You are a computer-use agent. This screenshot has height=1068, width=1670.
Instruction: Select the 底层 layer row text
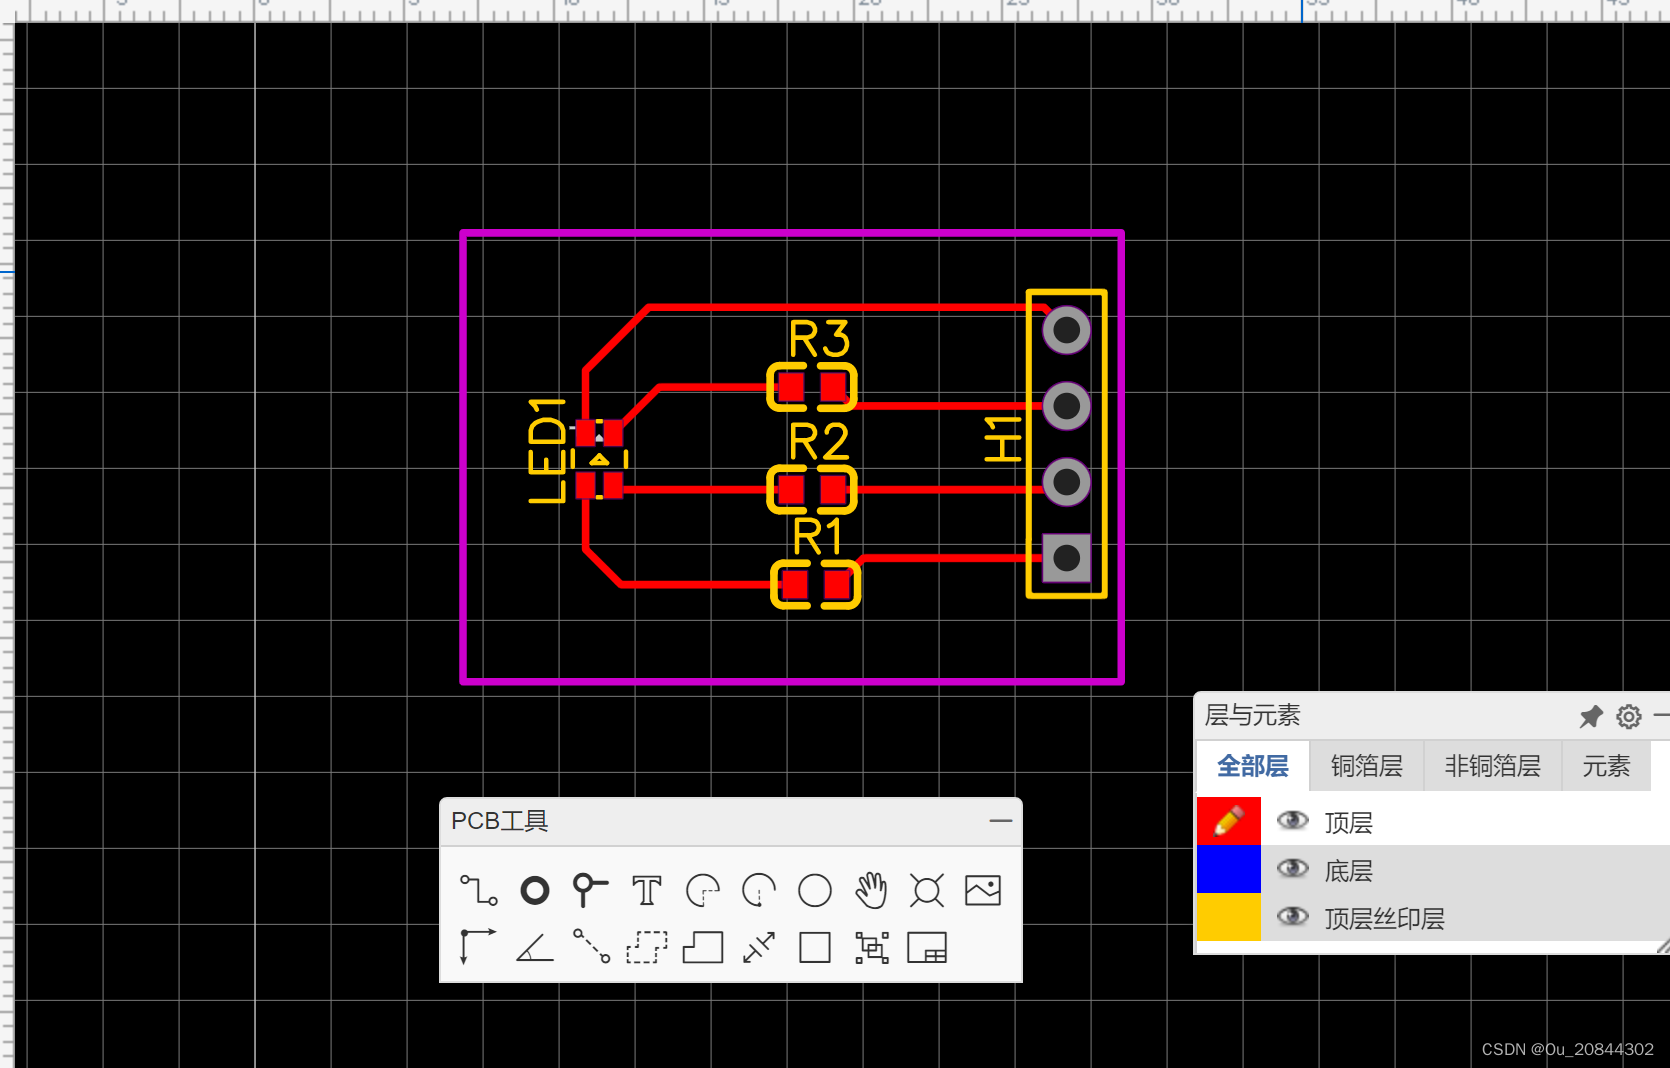pos(1348,871)
